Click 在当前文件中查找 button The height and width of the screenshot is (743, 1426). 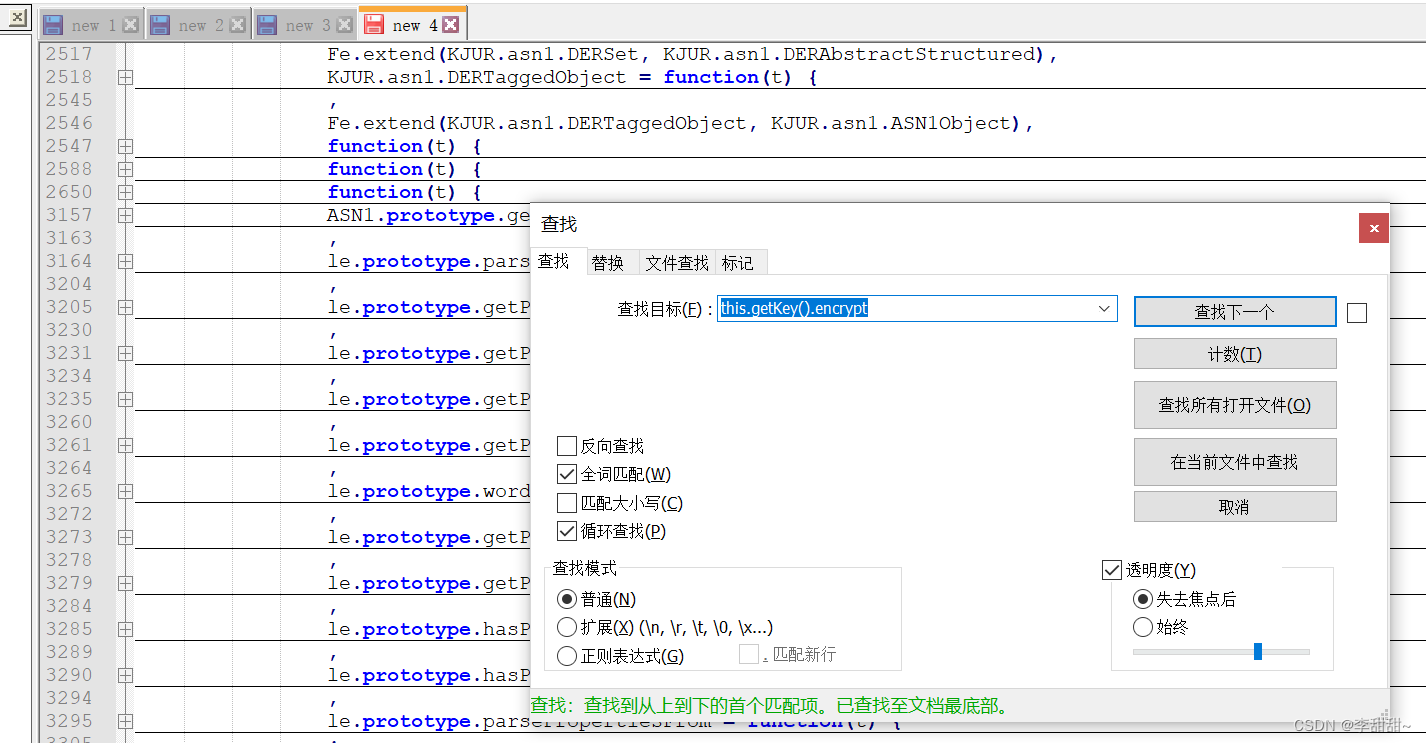pos(1235,462)
